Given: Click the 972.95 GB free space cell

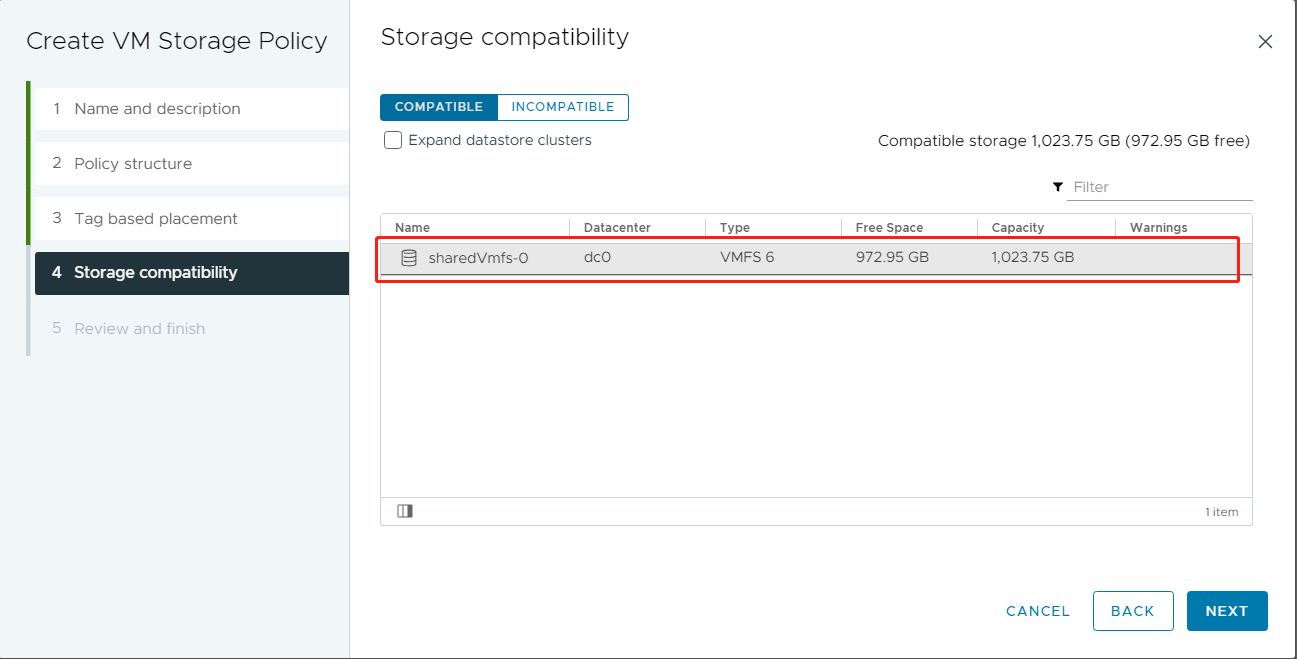Looking at the screenshot, I should pyautogui.click(x=892, y=258).
